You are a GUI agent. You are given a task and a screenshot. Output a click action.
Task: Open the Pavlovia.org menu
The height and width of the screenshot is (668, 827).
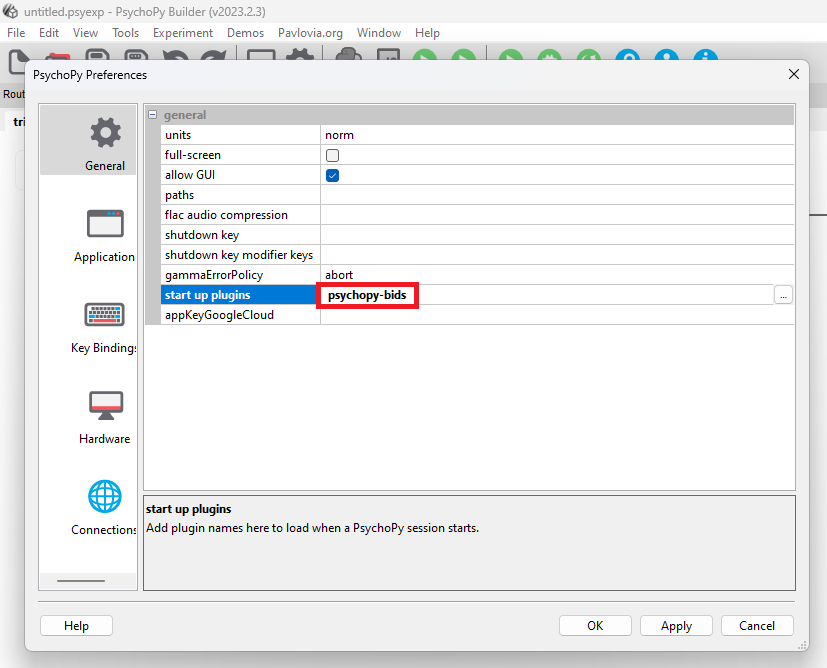coord(310,33)
